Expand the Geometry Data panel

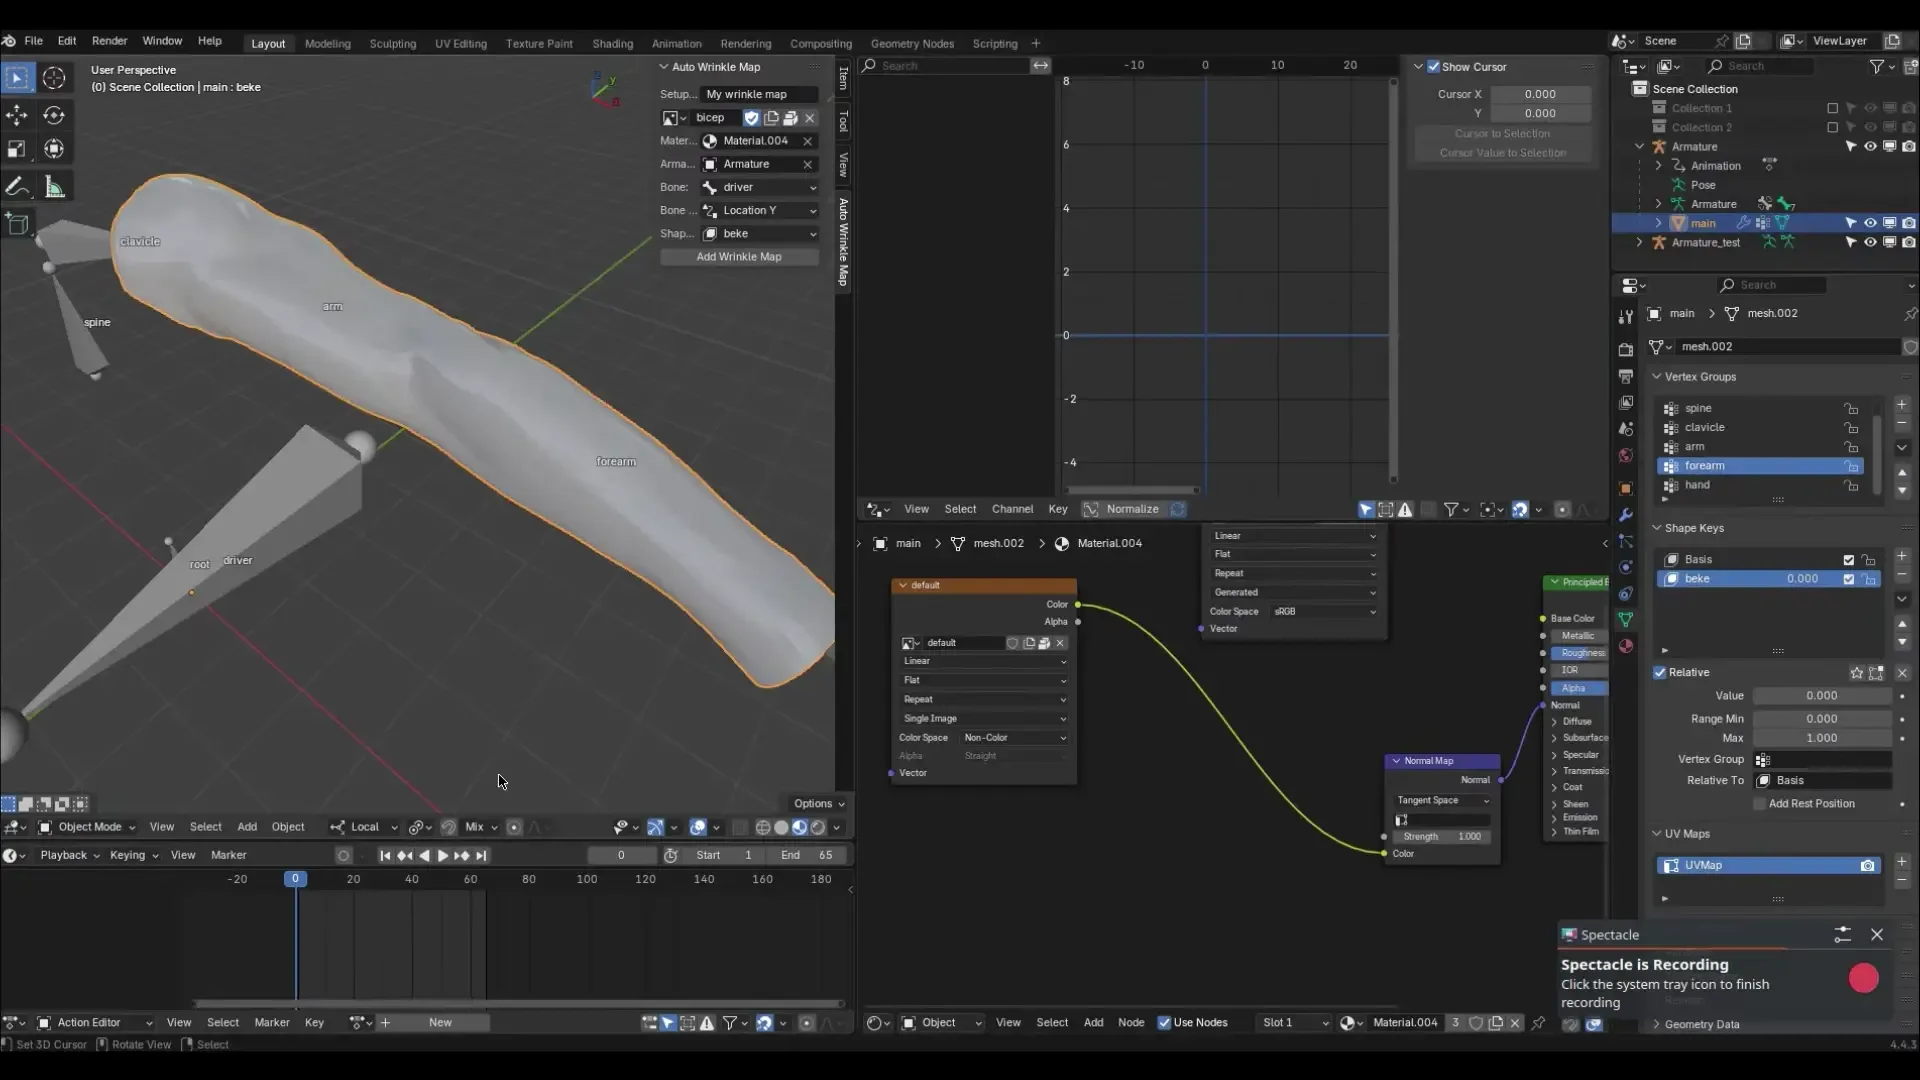tap(1657, 1024)
